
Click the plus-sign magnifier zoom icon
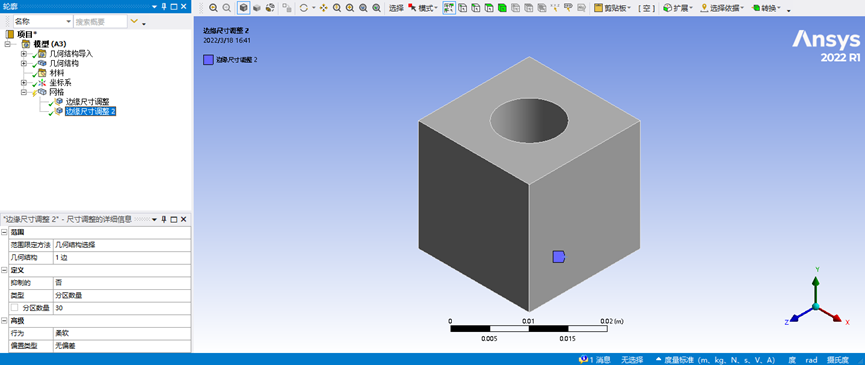350,8
